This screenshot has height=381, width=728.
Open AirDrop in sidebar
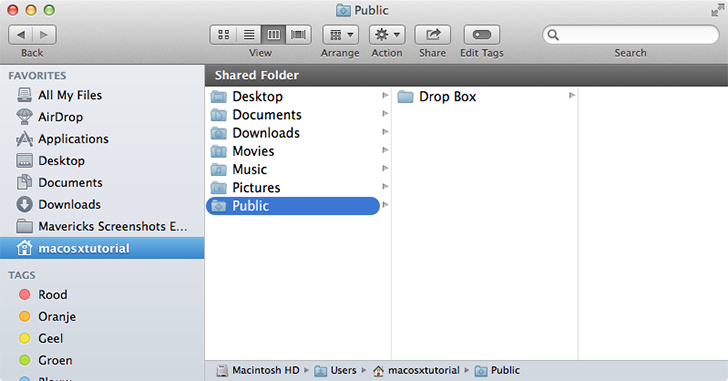102,117
